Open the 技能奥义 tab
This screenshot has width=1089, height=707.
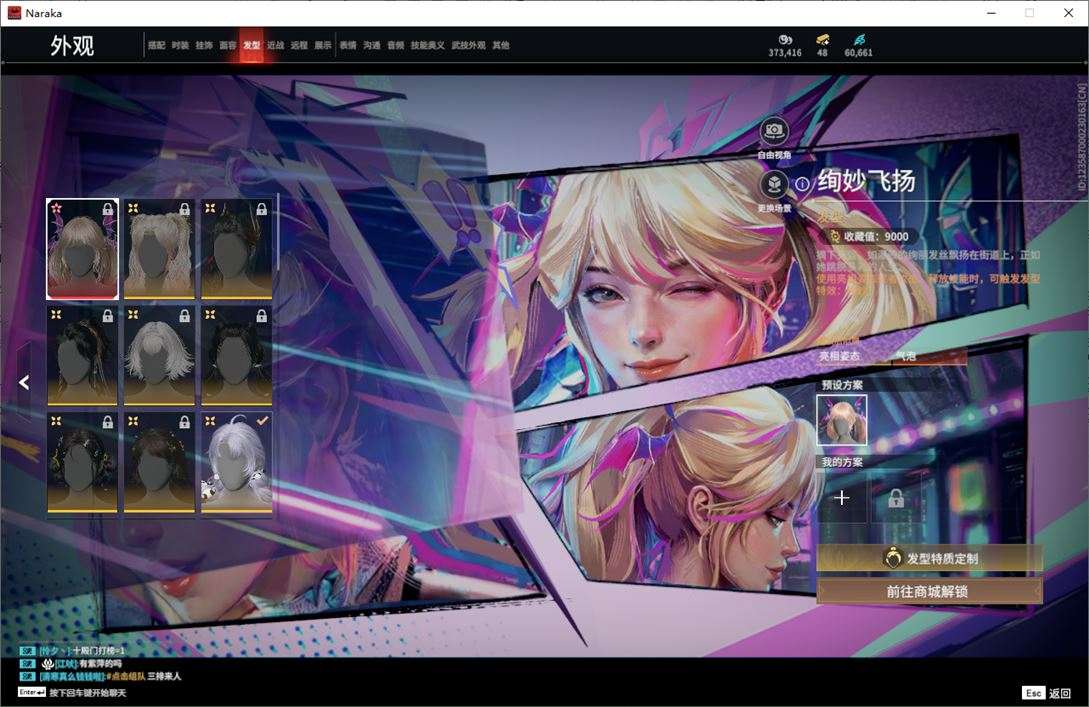[428, 45]
